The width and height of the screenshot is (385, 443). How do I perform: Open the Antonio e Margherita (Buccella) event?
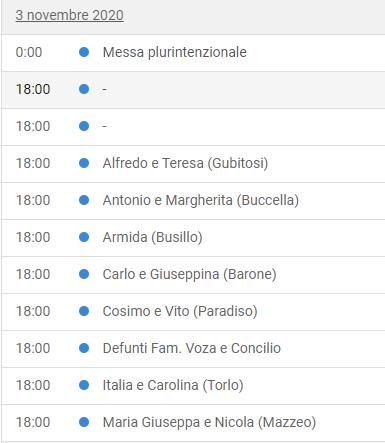pos(201,200)
